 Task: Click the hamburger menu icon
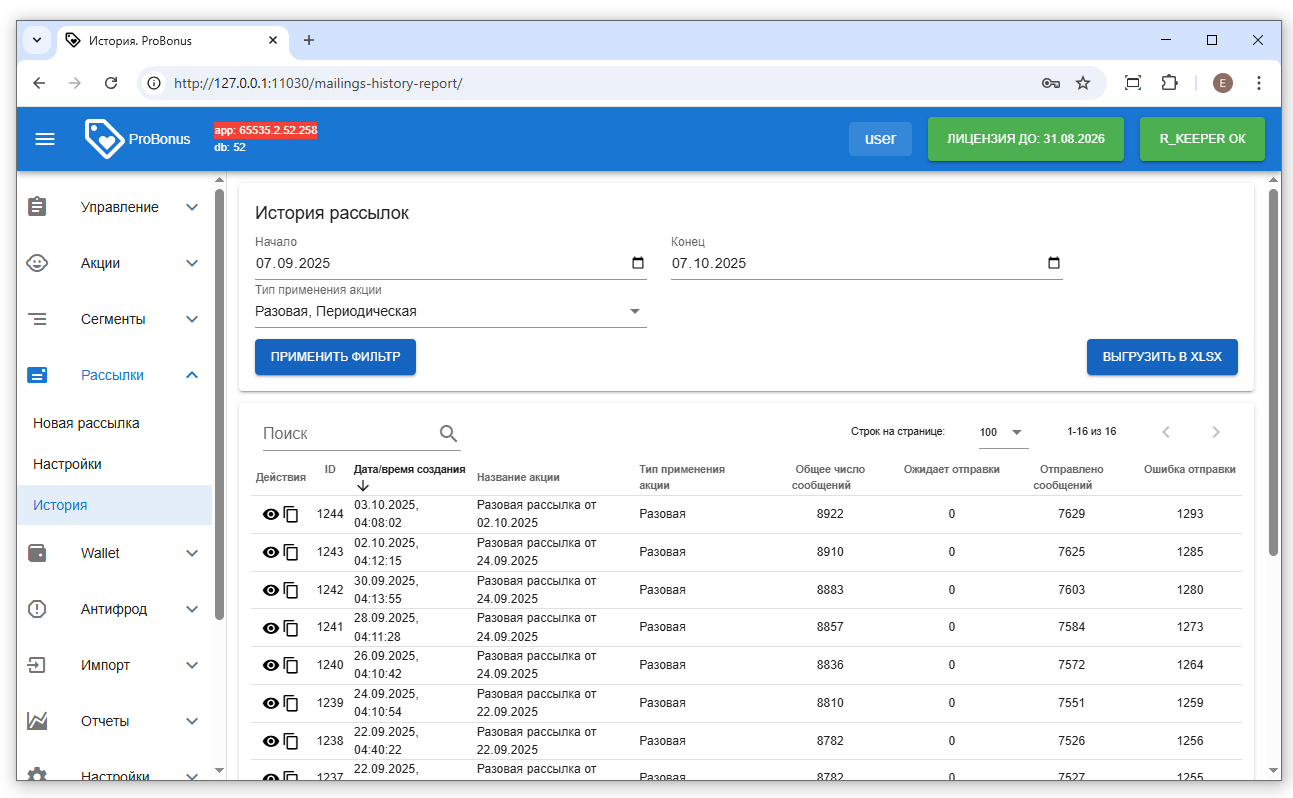tap(45, 139)
